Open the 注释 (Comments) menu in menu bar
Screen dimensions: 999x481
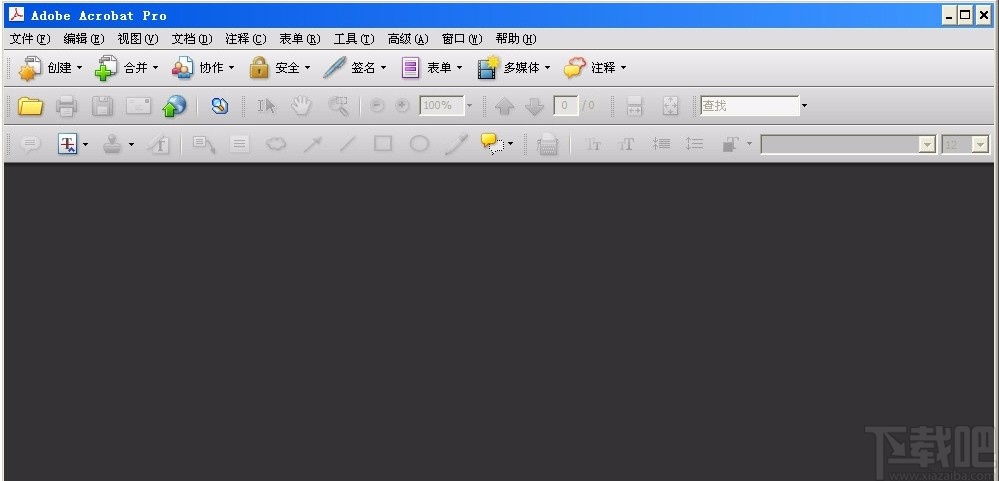[246, 39]
